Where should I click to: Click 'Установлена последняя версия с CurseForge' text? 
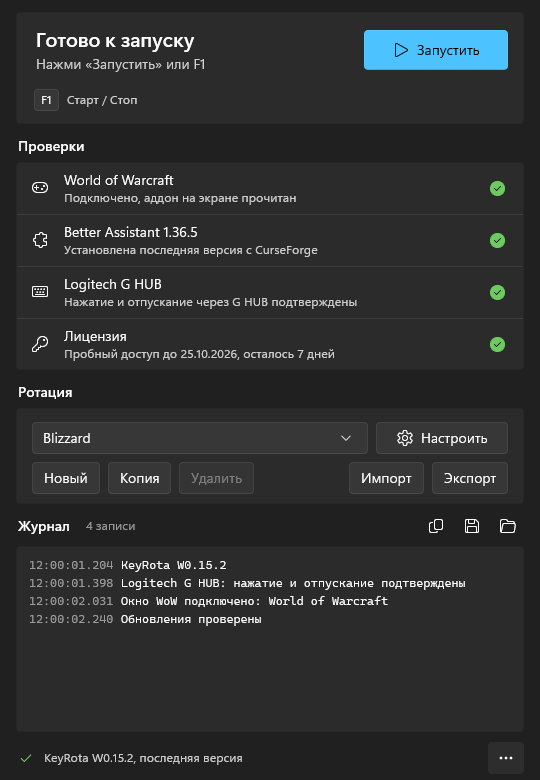(x=191, y=250)
